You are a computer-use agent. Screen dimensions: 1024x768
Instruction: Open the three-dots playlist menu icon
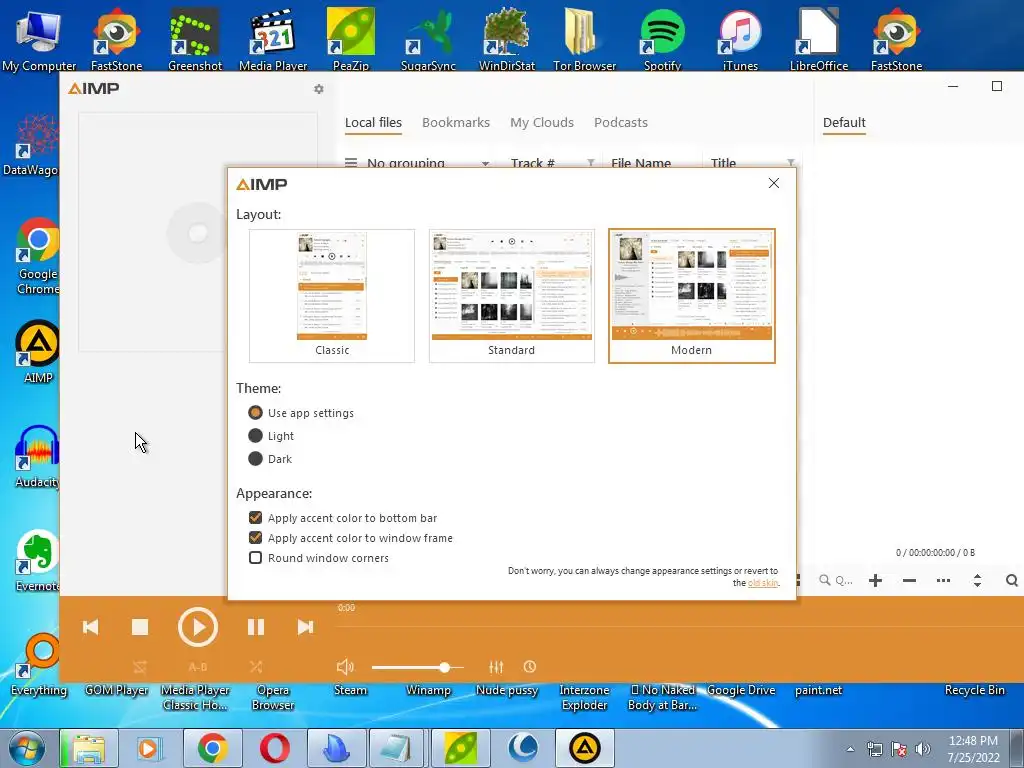(x=944, y=581)
